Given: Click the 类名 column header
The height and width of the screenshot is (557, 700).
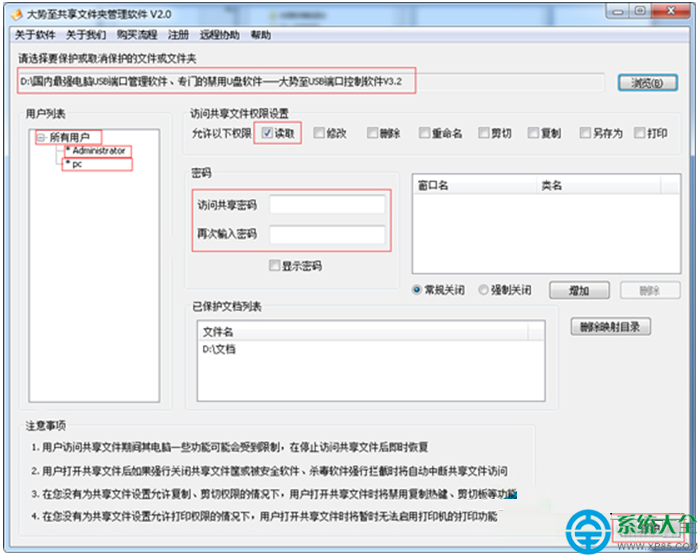Looking at the screenshot, I should (598, 185).
